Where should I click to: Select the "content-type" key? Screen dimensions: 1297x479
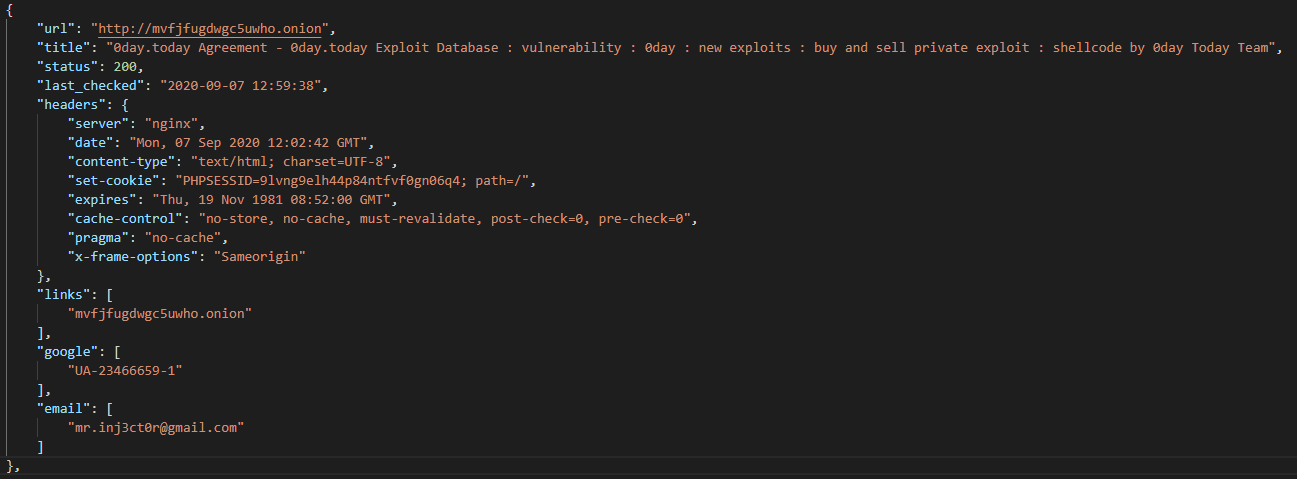click(x=122, y=162)
